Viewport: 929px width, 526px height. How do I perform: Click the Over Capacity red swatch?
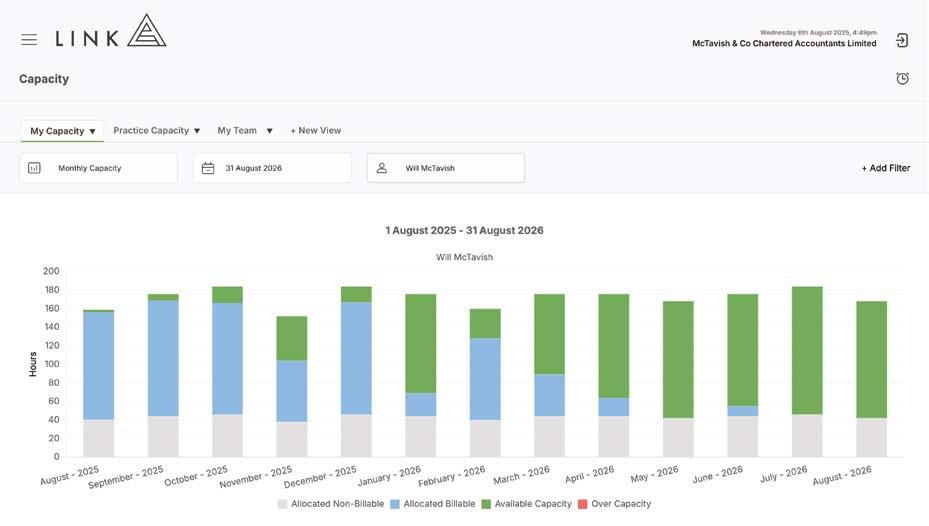(x=582, y=504)
